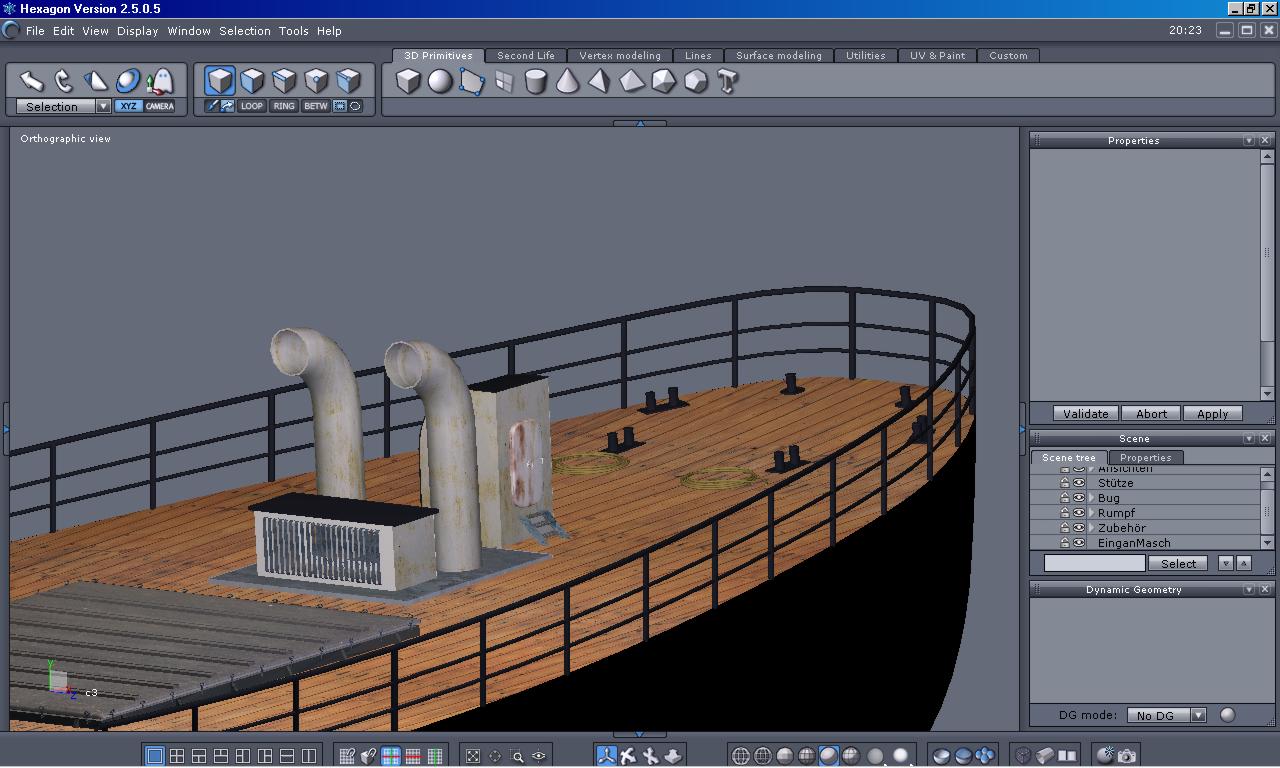Screen dimensions: 1280x768
Task: Expand the Zubehör tree group
Action: coord(1092,528)
